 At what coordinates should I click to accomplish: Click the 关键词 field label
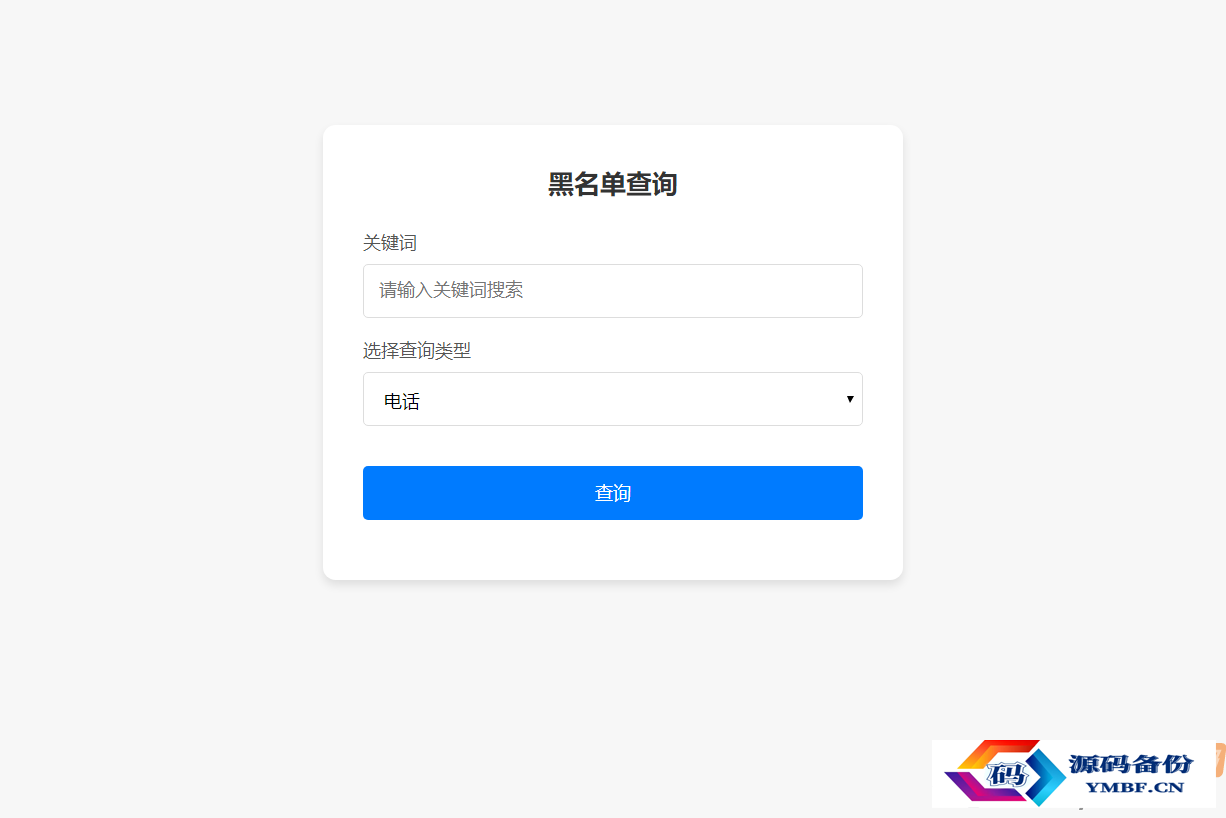(x=390, y=243)
